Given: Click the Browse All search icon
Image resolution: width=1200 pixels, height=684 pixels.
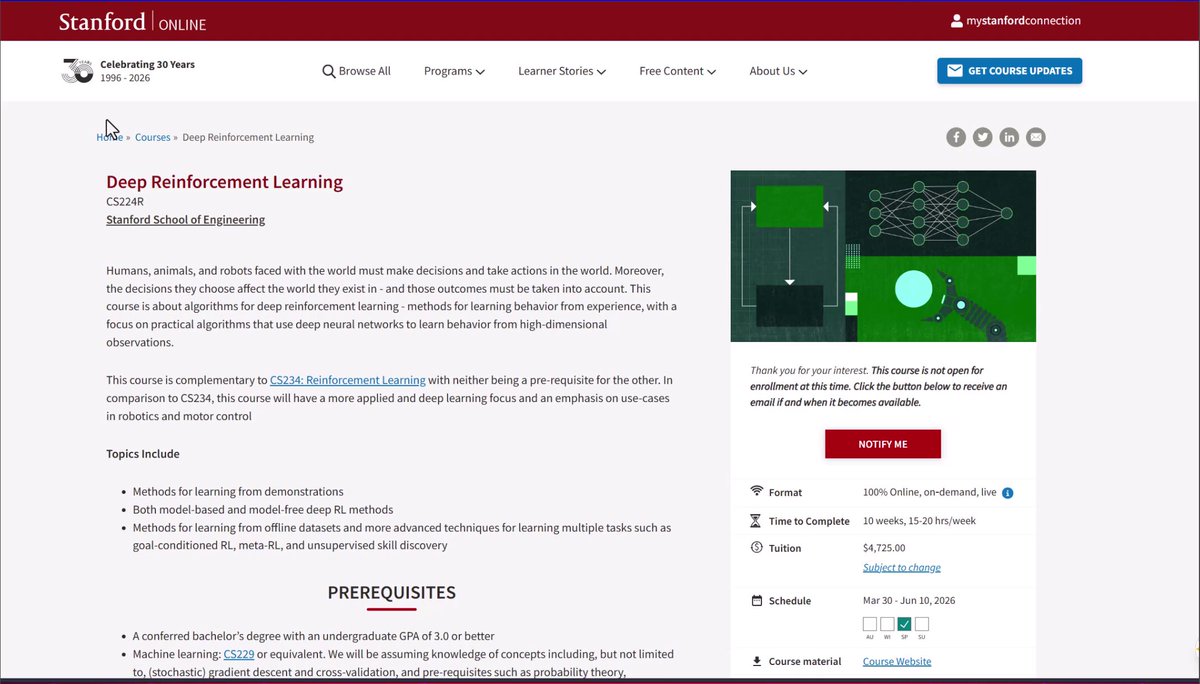Looking at the screenshot, I should point(328,71).
